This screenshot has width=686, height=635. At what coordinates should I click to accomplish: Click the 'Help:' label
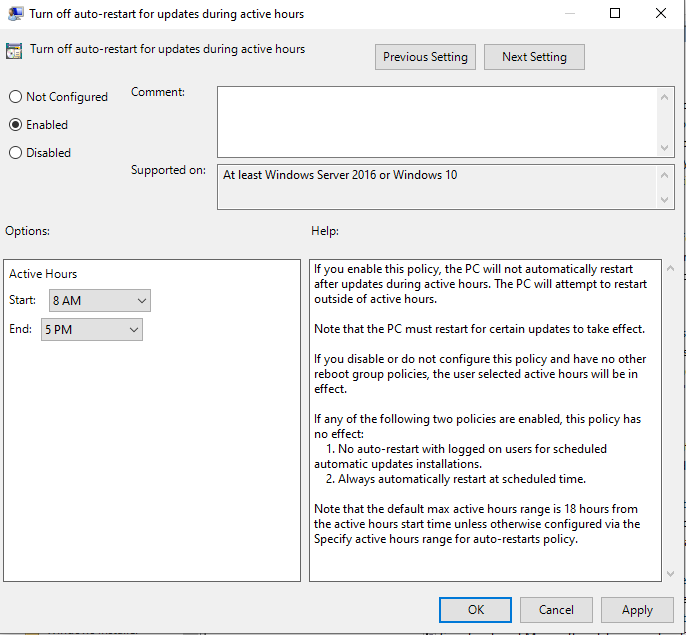tap(325, 231)
